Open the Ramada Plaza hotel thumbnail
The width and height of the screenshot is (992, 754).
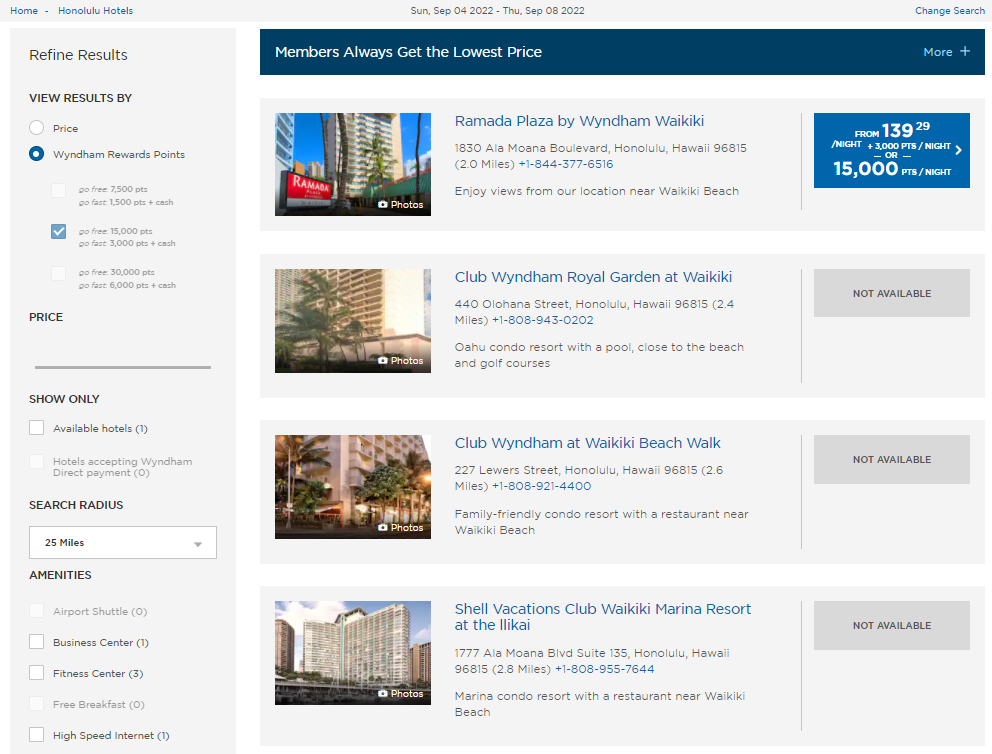click(x=352, y=164)
